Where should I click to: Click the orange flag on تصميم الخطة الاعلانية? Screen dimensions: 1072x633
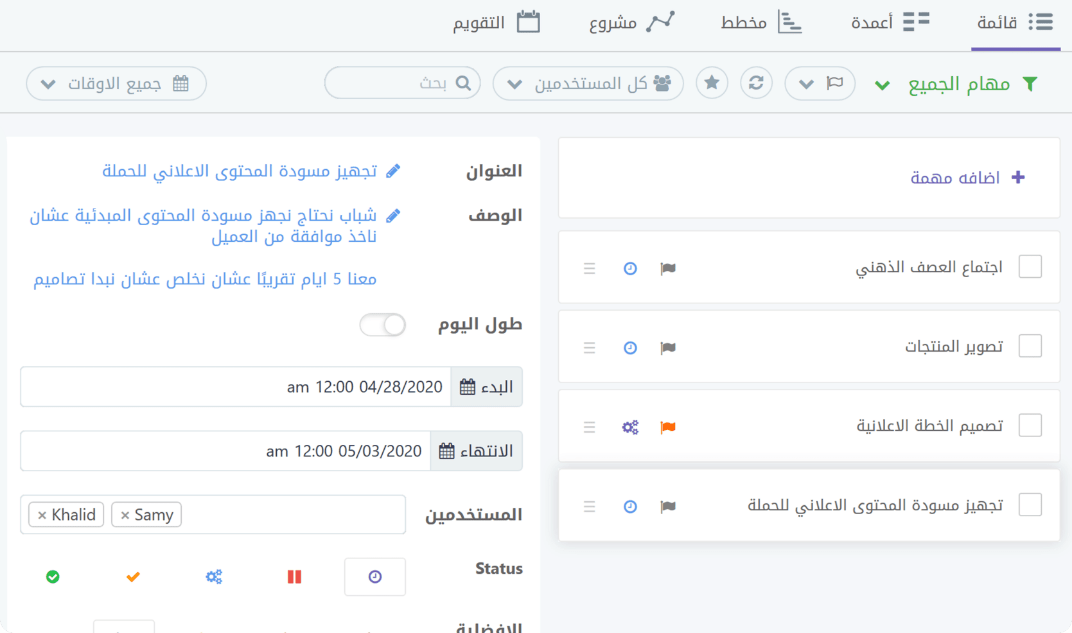(x=668, y=427)
